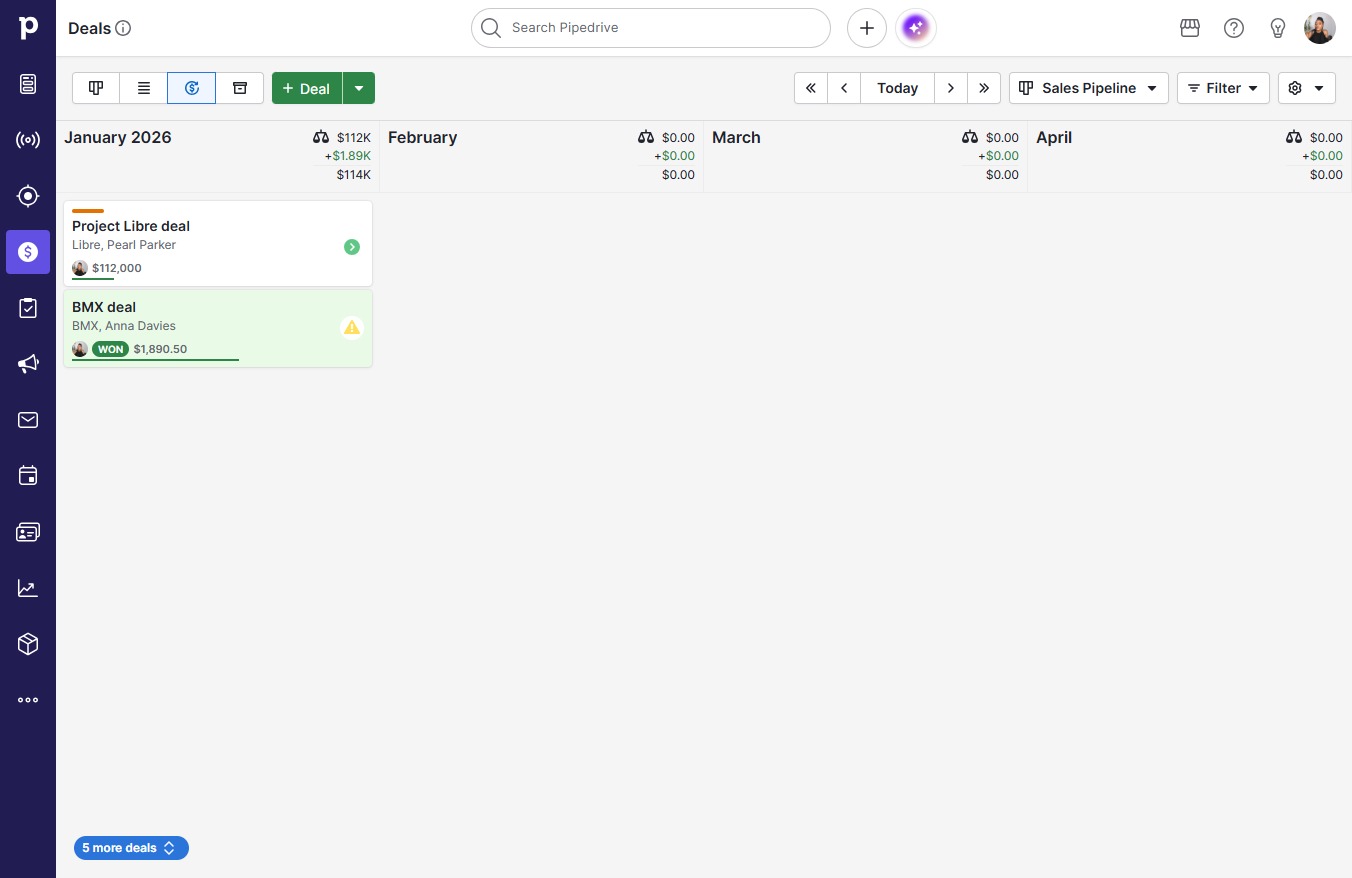This screenshot has height=878, width=1352.
Task: Open Contacts card icon in sidebar
Action: tap(28, 532)
